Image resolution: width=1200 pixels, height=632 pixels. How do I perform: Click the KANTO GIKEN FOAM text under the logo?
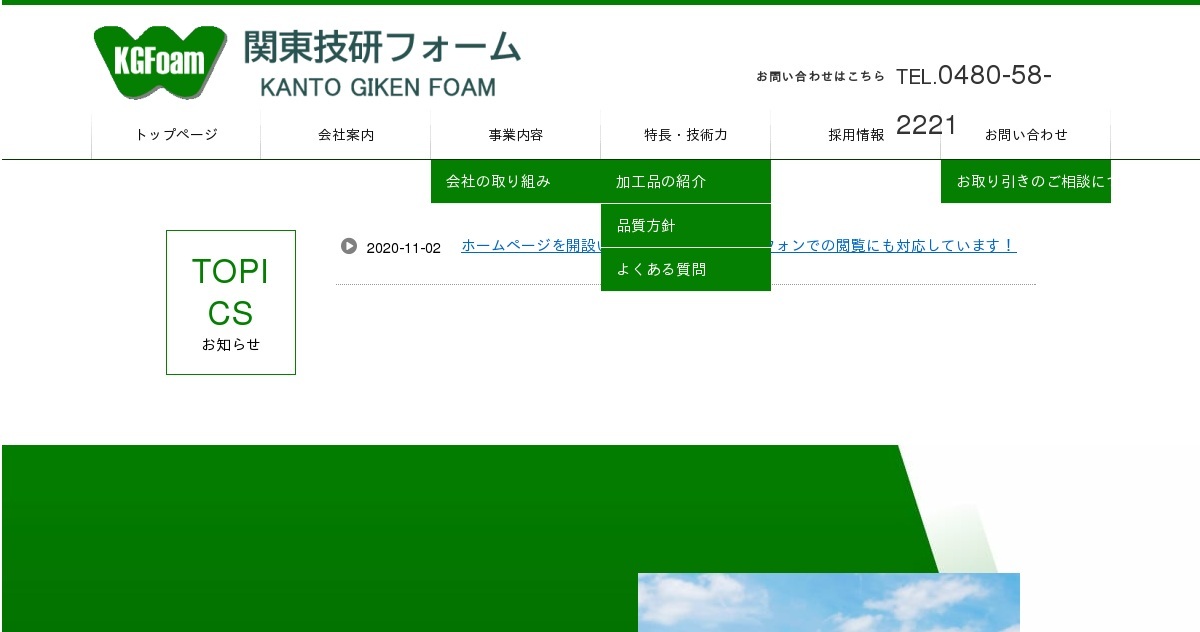[378, 88]
